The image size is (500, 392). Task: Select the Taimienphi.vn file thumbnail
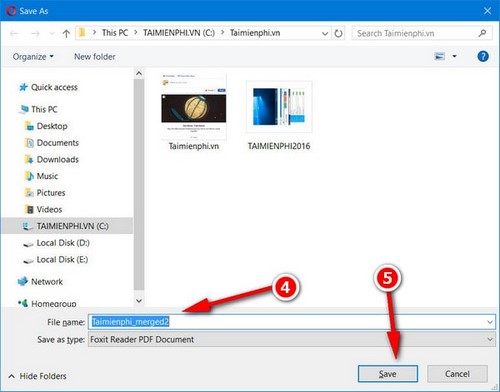tap(194, 112)
